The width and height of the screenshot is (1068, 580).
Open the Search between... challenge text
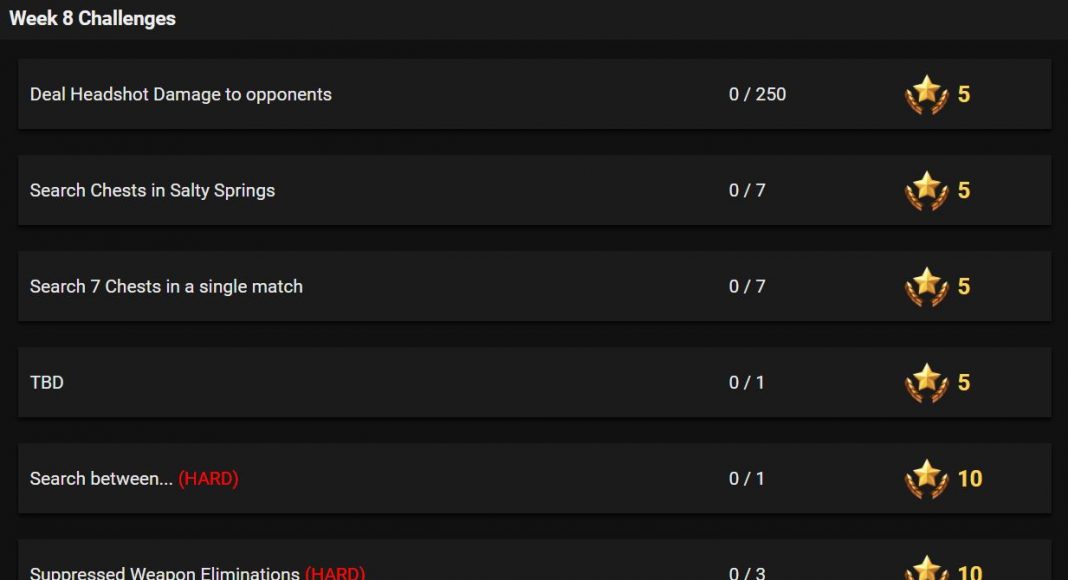(x=101, y=479)
